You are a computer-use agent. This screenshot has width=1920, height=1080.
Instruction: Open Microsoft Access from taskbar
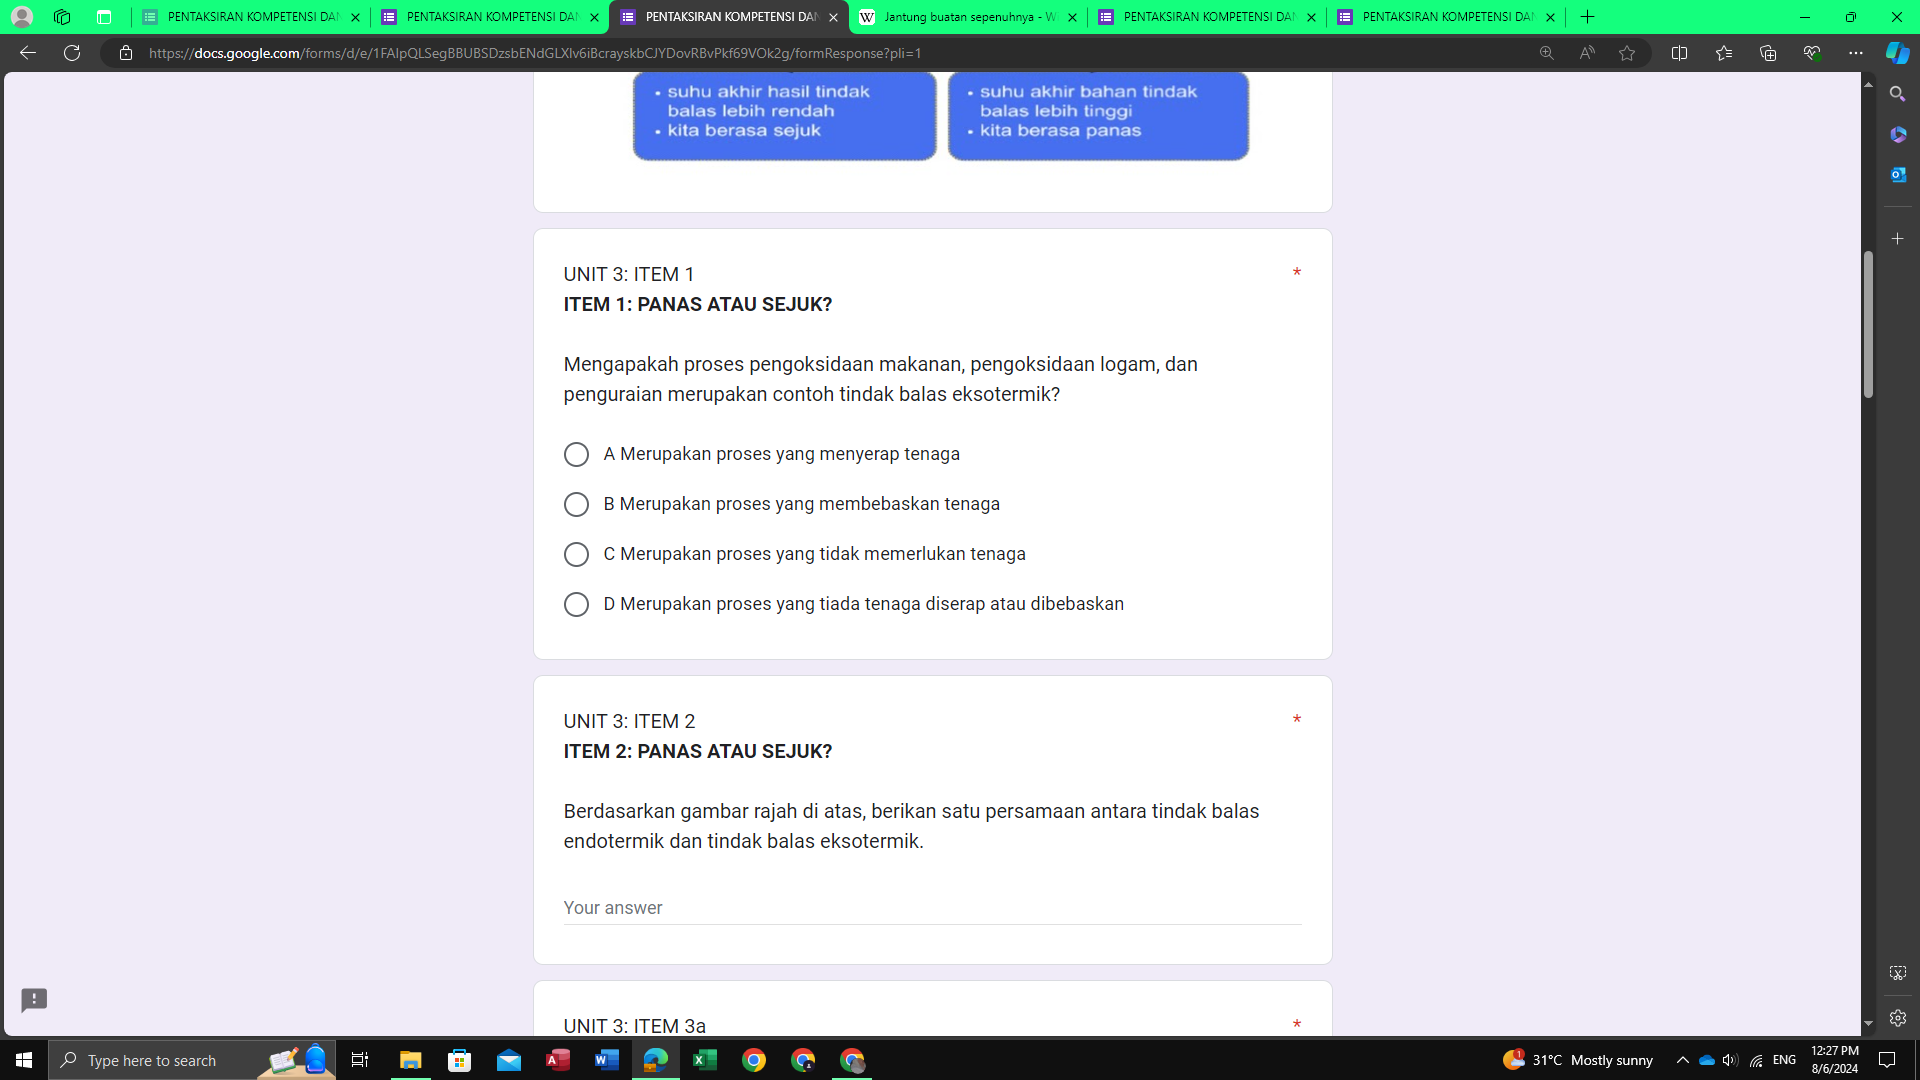click(x=557, y=1060)
